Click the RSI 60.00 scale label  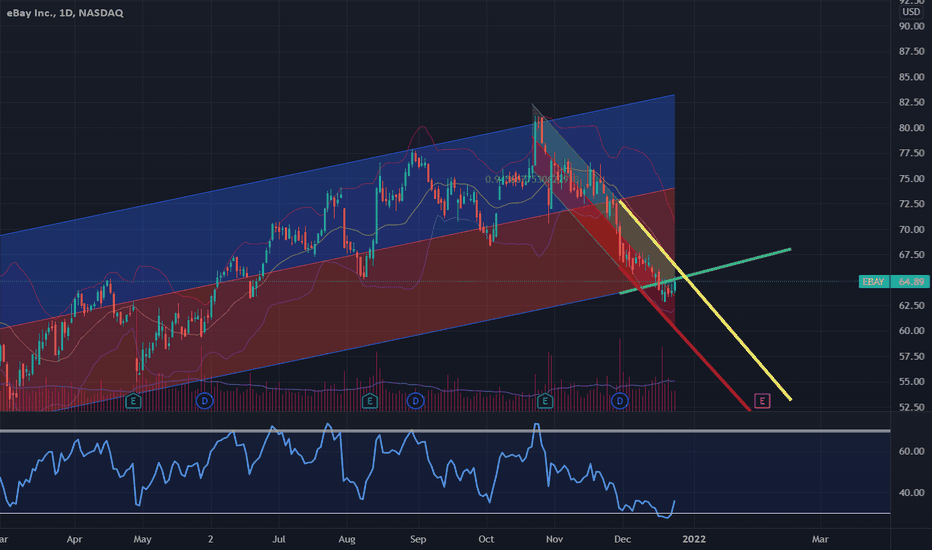click(911, 451)
